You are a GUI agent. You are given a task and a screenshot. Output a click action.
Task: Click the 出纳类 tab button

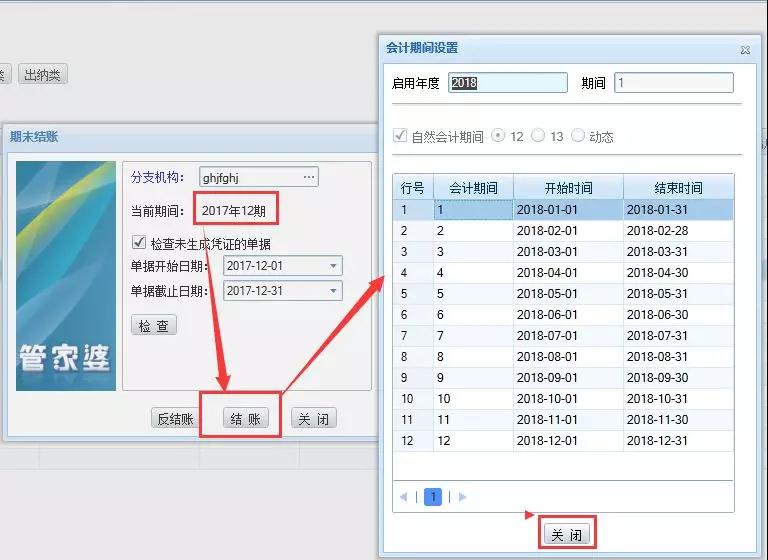point(43,74)
